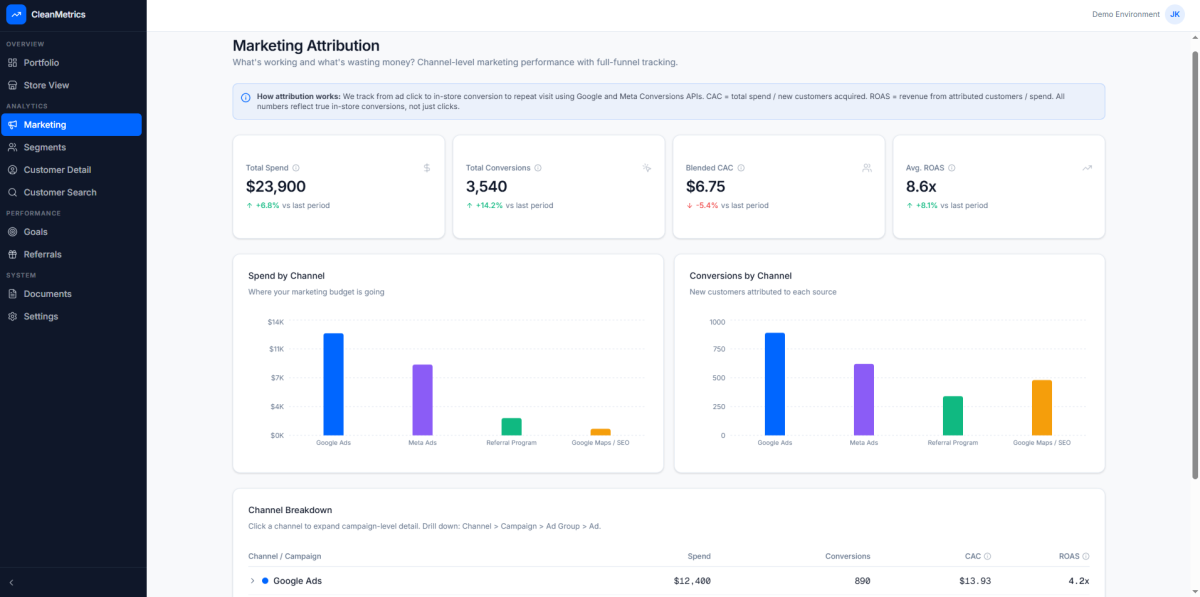Click the Referrals gift icon
Image resolution: width=1200 pixels, height=597 pixels.
click(x=13, y=253)
